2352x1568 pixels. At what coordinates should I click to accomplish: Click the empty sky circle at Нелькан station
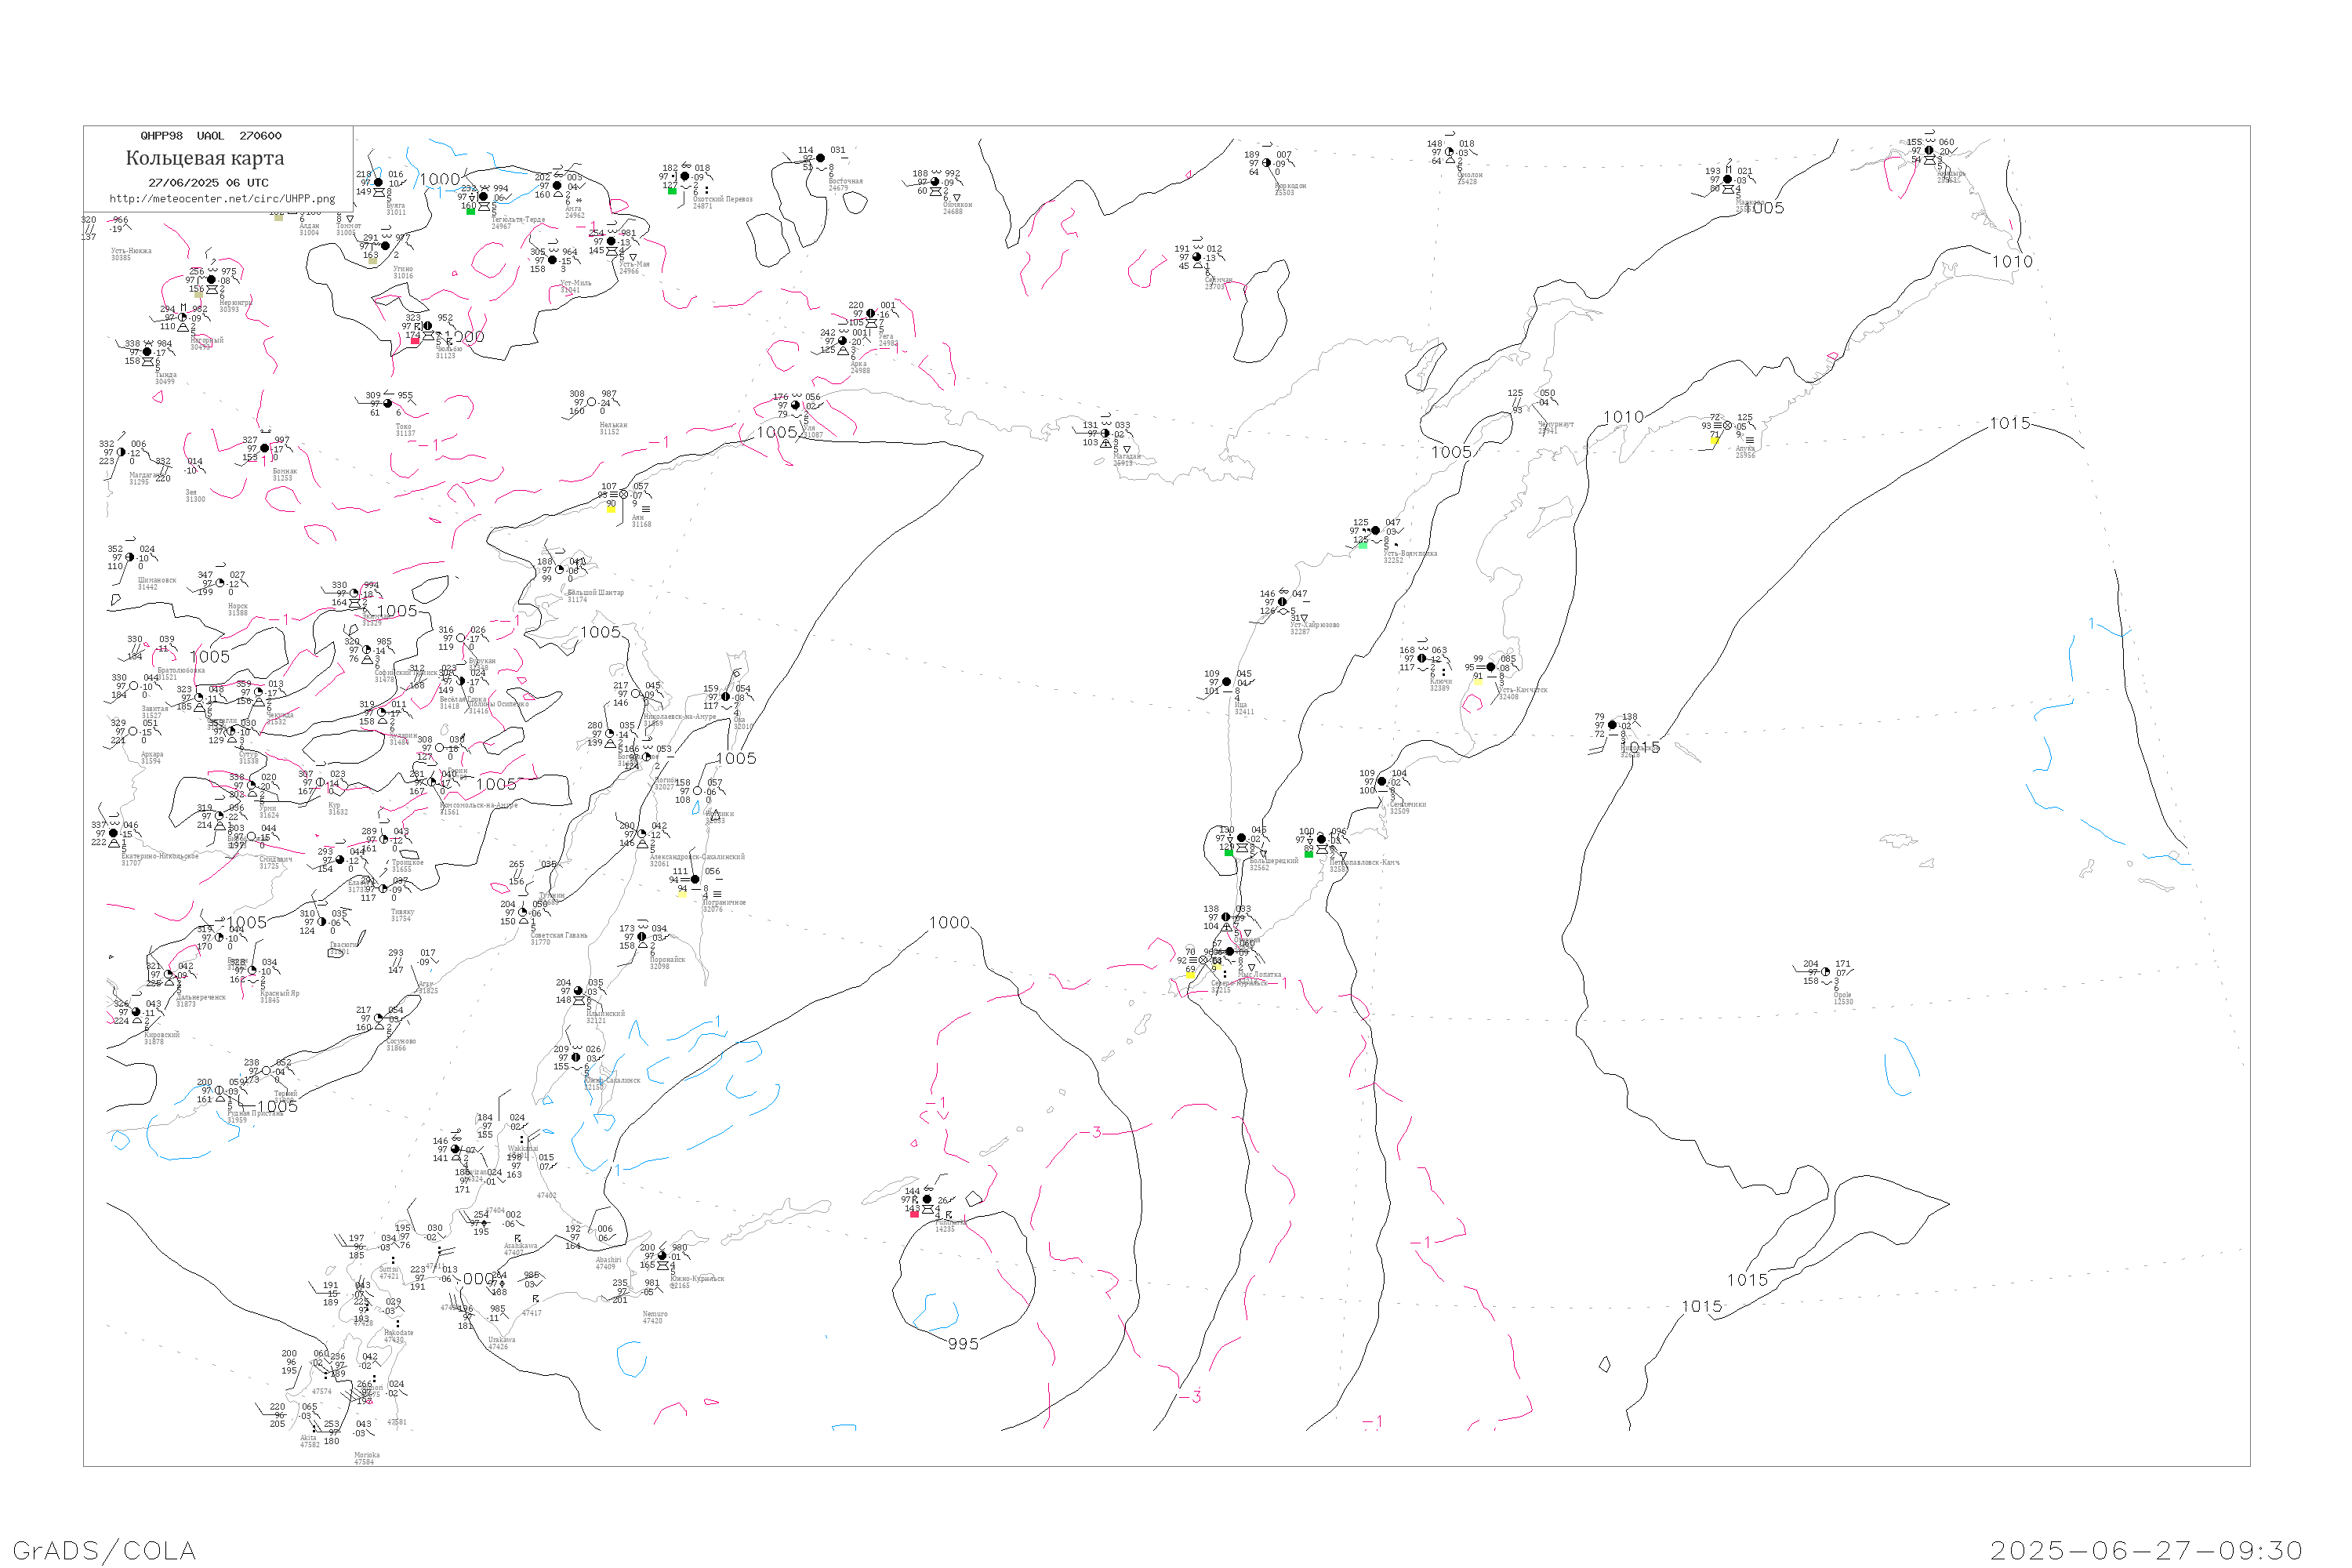tap(592, 402)
